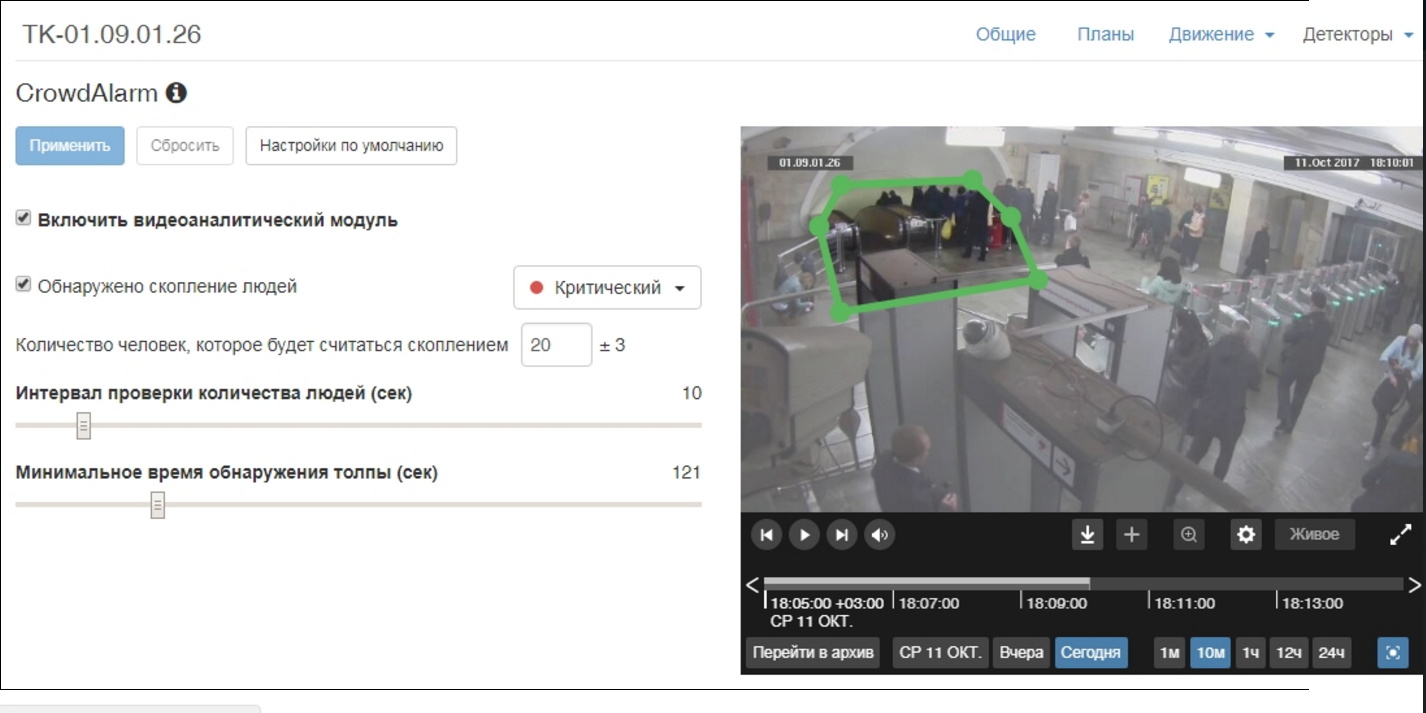Focus the crowd people count field
The width and height of the screenshot is (1426, 713).
[x=556, y=345]
